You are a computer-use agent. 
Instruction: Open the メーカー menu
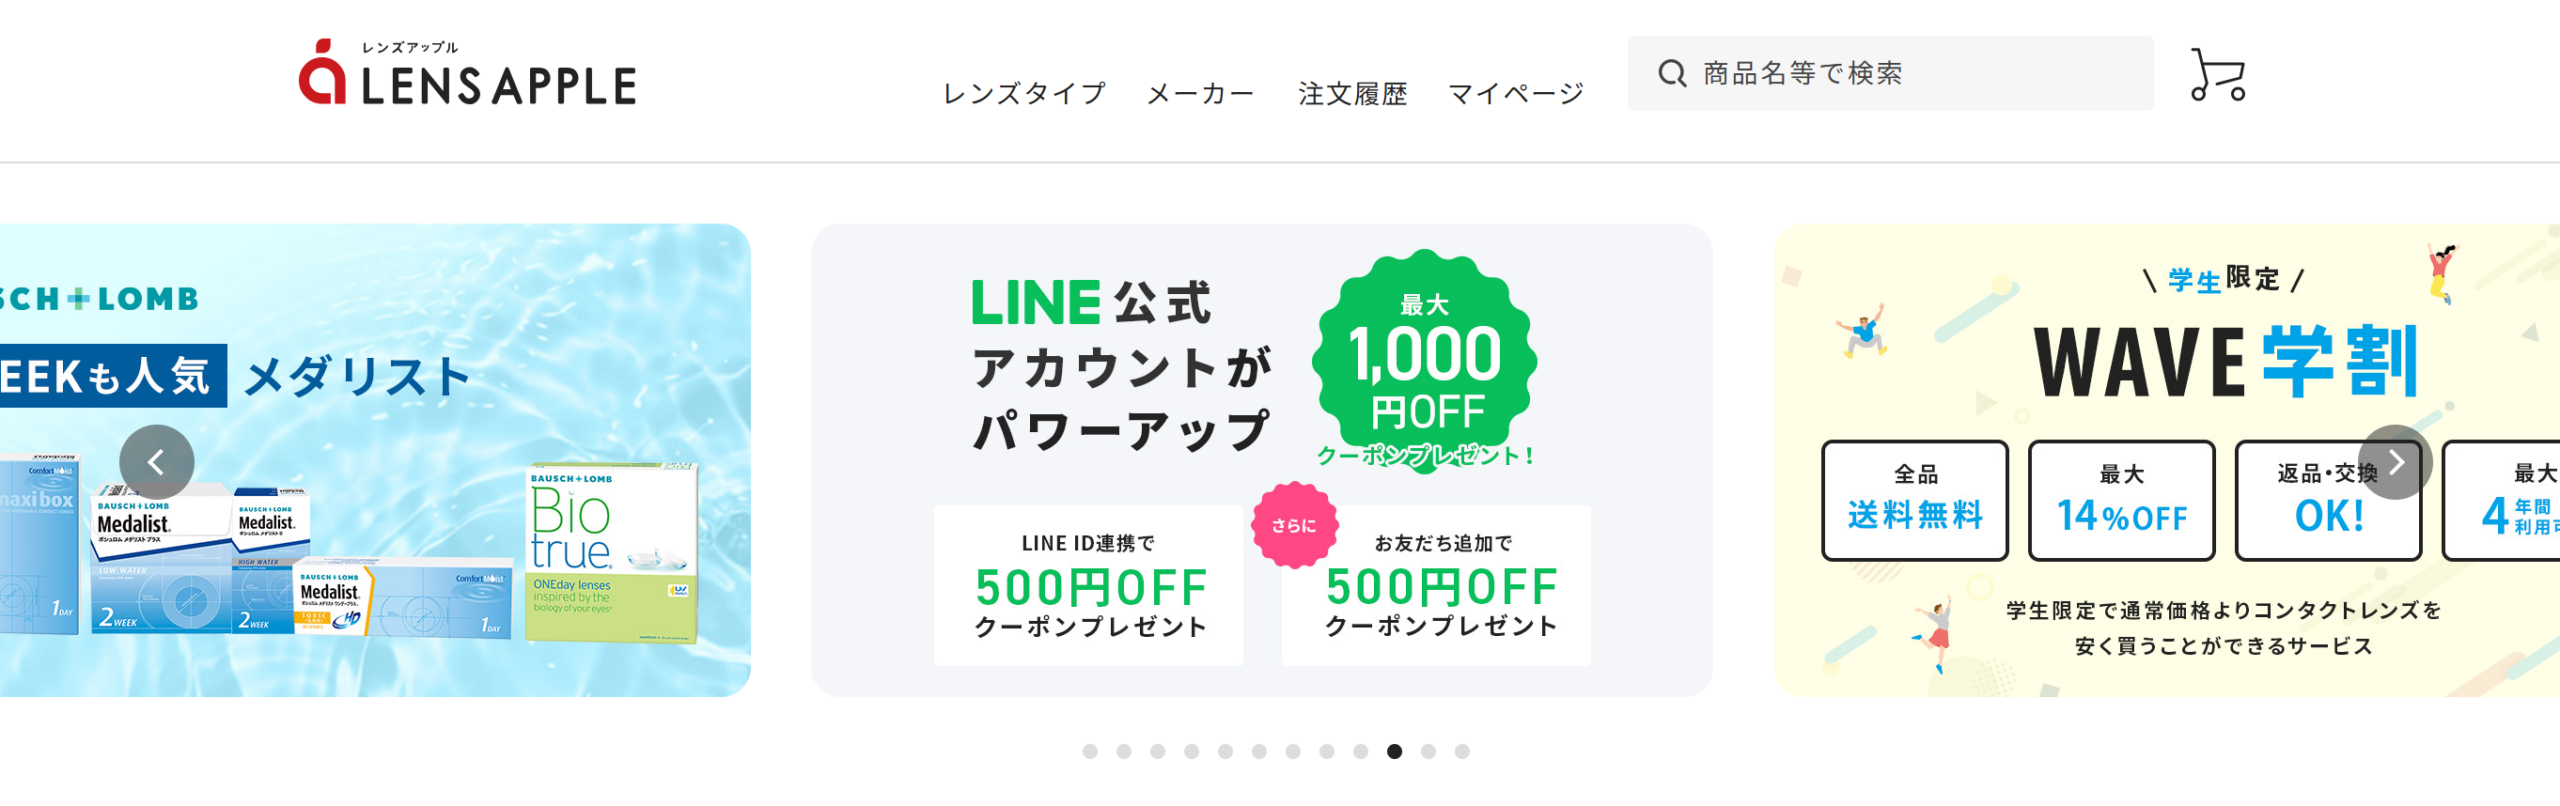1200,94
